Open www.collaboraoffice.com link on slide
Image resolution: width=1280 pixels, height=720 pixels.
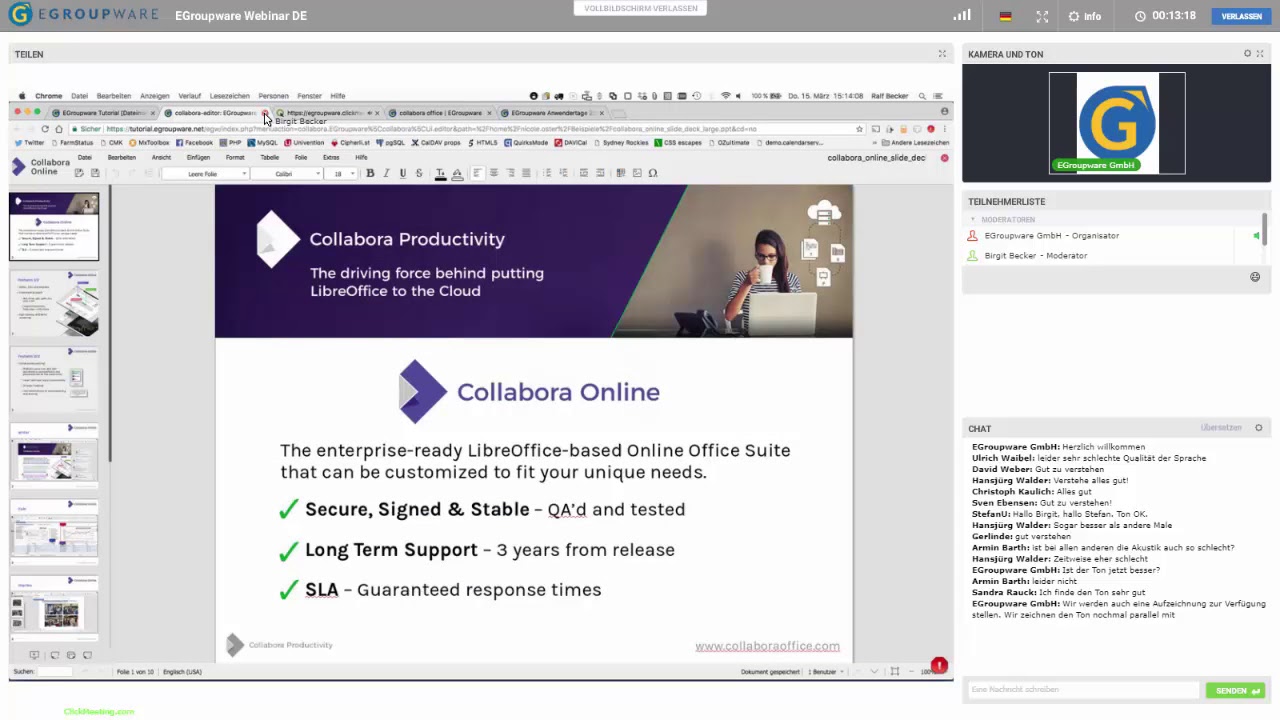[767, 646]
